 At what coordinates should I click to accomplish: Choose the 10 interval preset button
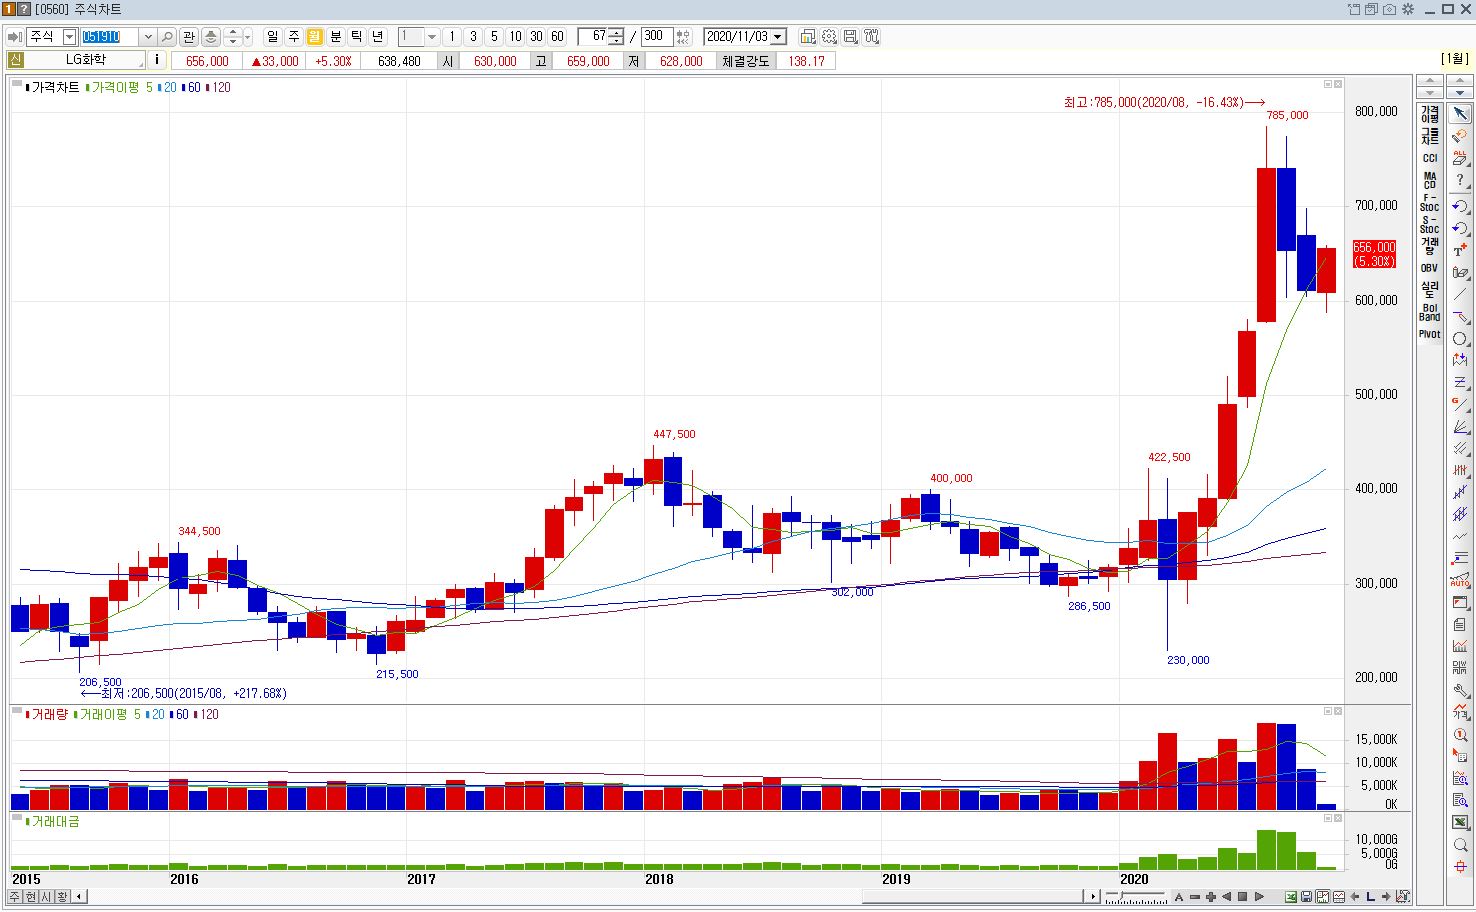point(515,37)
